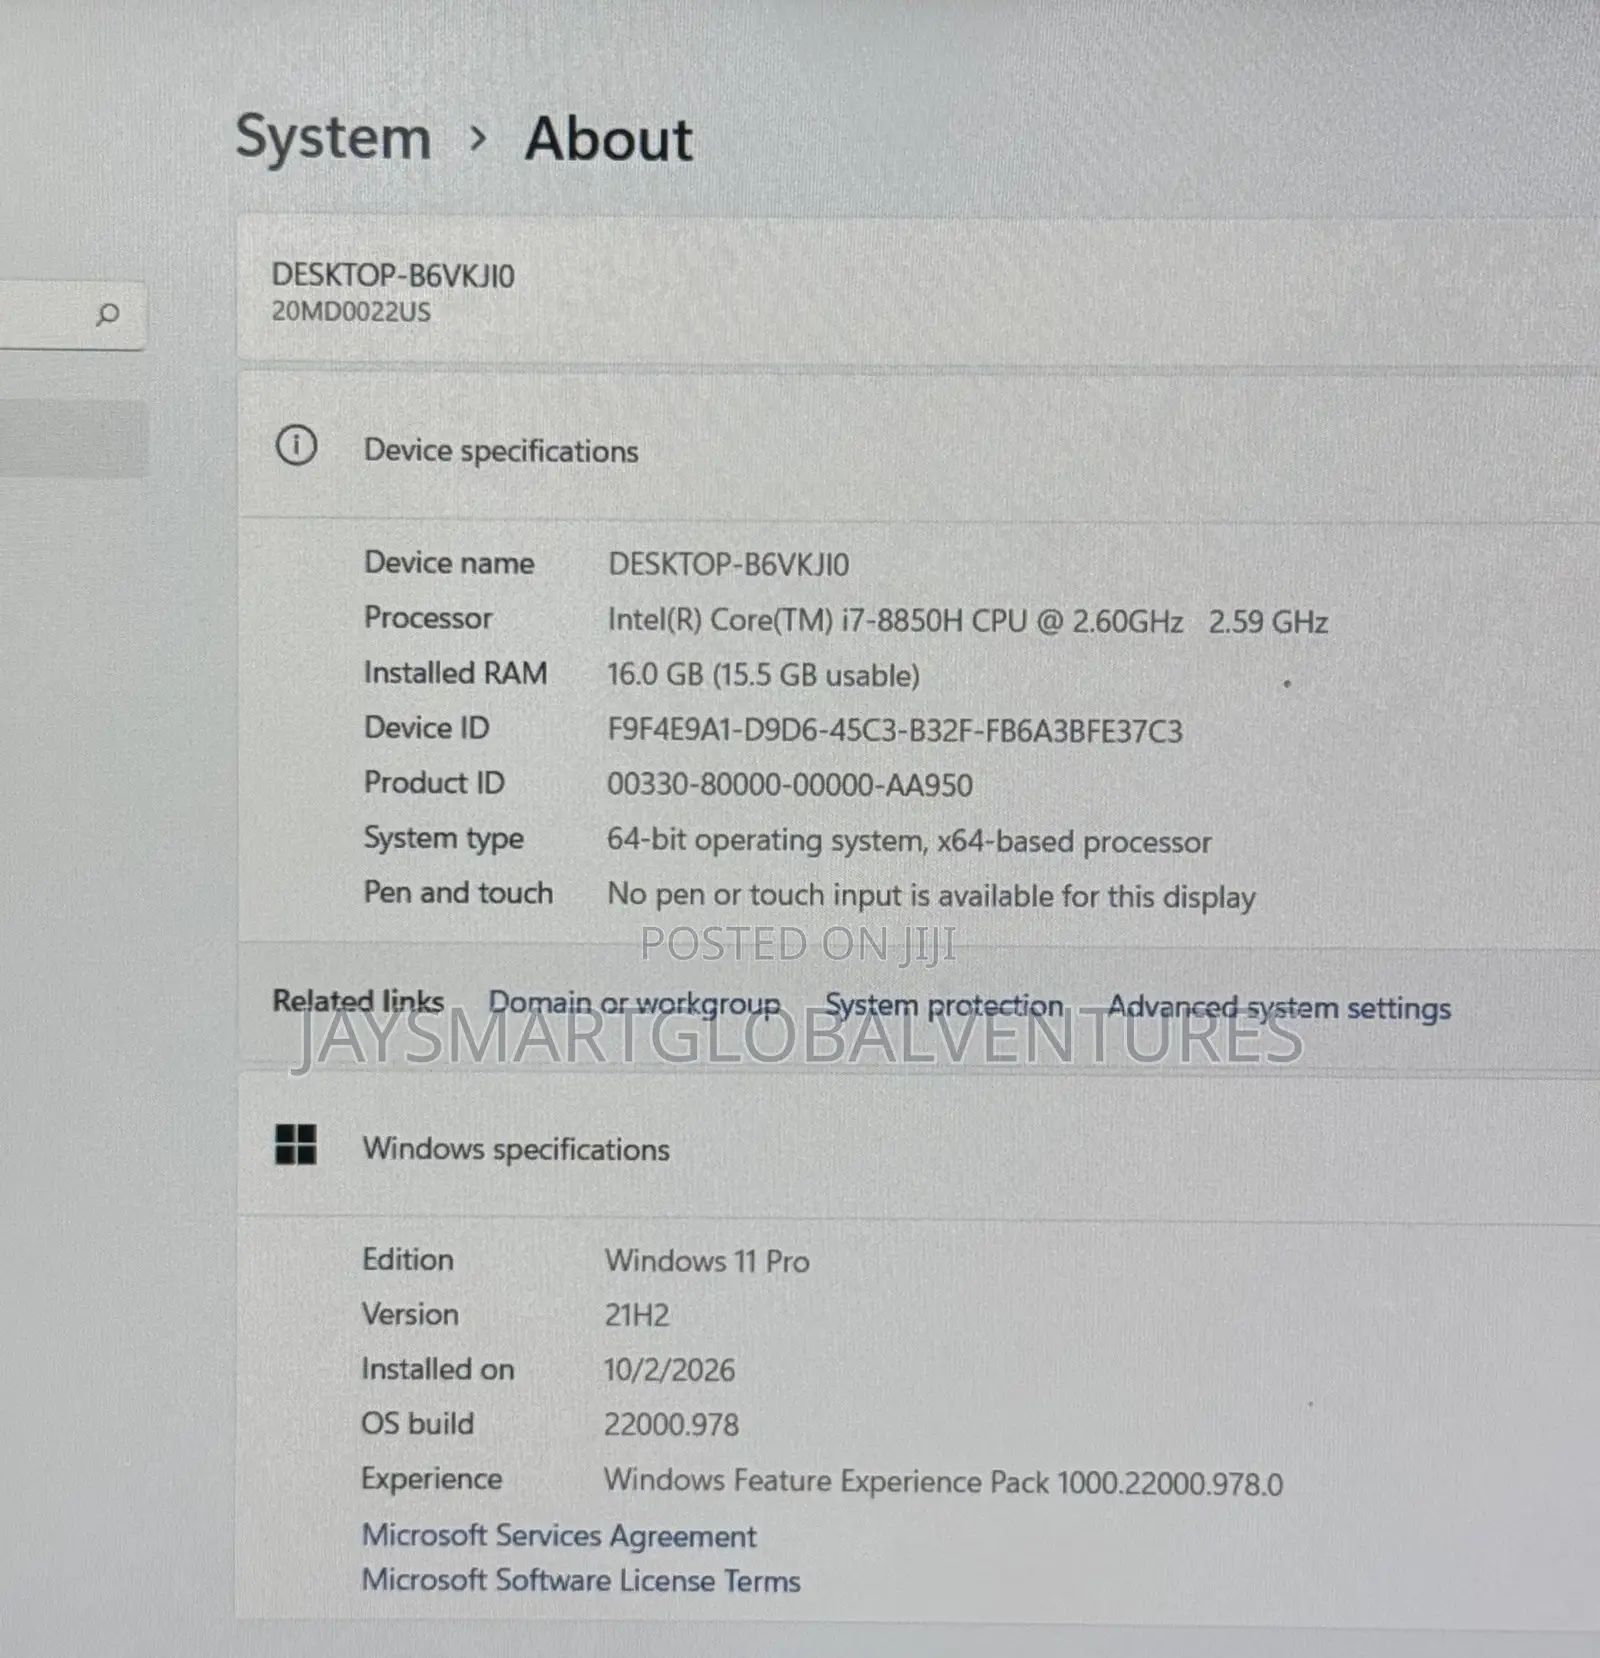1600x1658 pixels.
Task: Click the About page heading
Action: (x=609, y=139)
